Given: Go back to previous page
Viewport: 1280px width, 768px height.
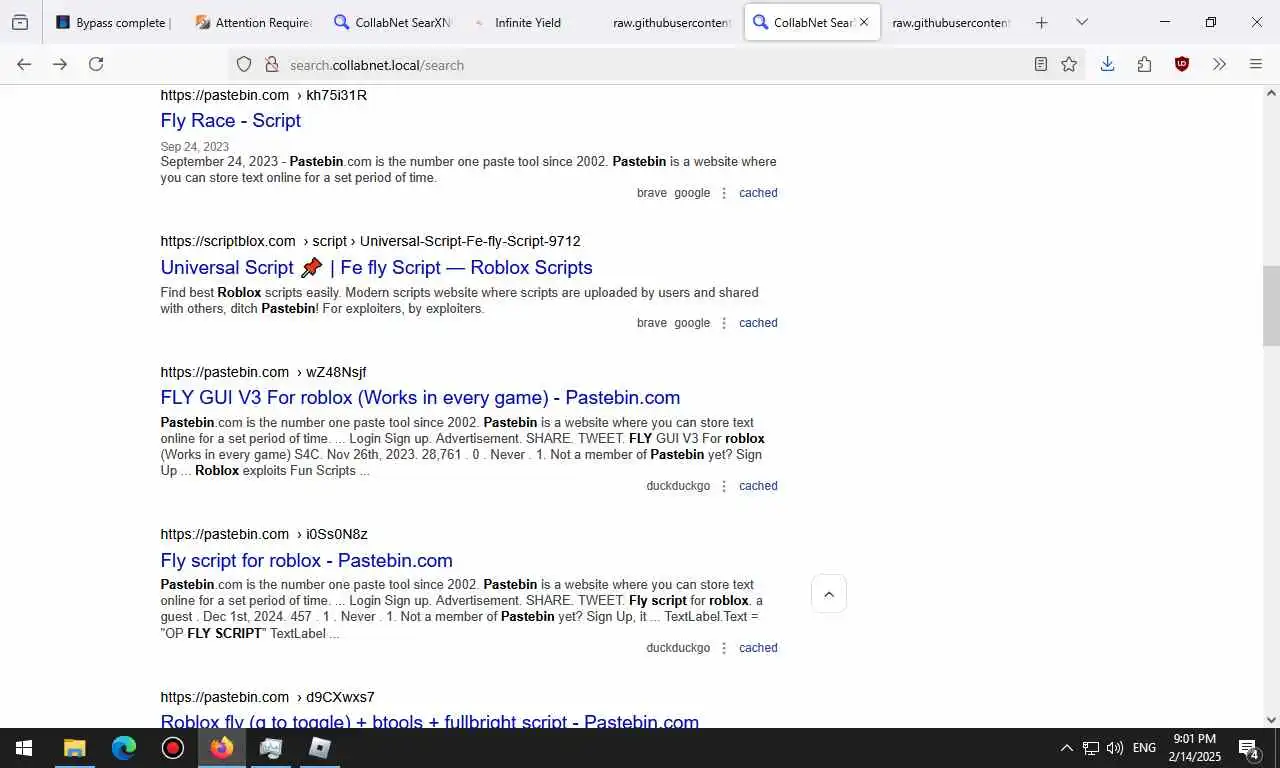Looking at the screenshot, I should coord(24,64).
